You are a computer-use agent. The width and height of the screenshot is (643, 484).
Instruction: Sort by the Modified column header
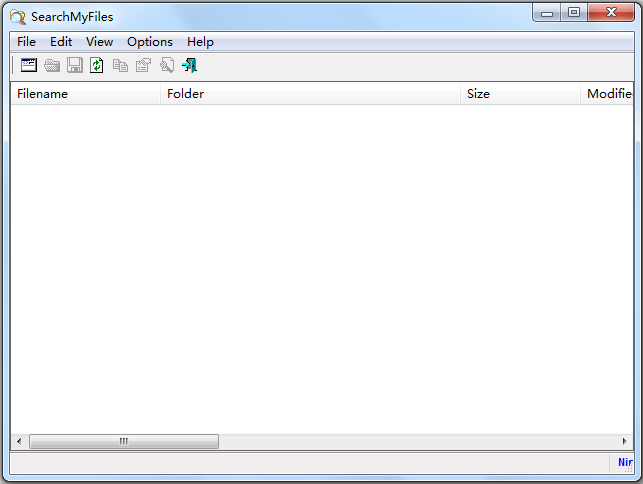[x=607, y=94]
